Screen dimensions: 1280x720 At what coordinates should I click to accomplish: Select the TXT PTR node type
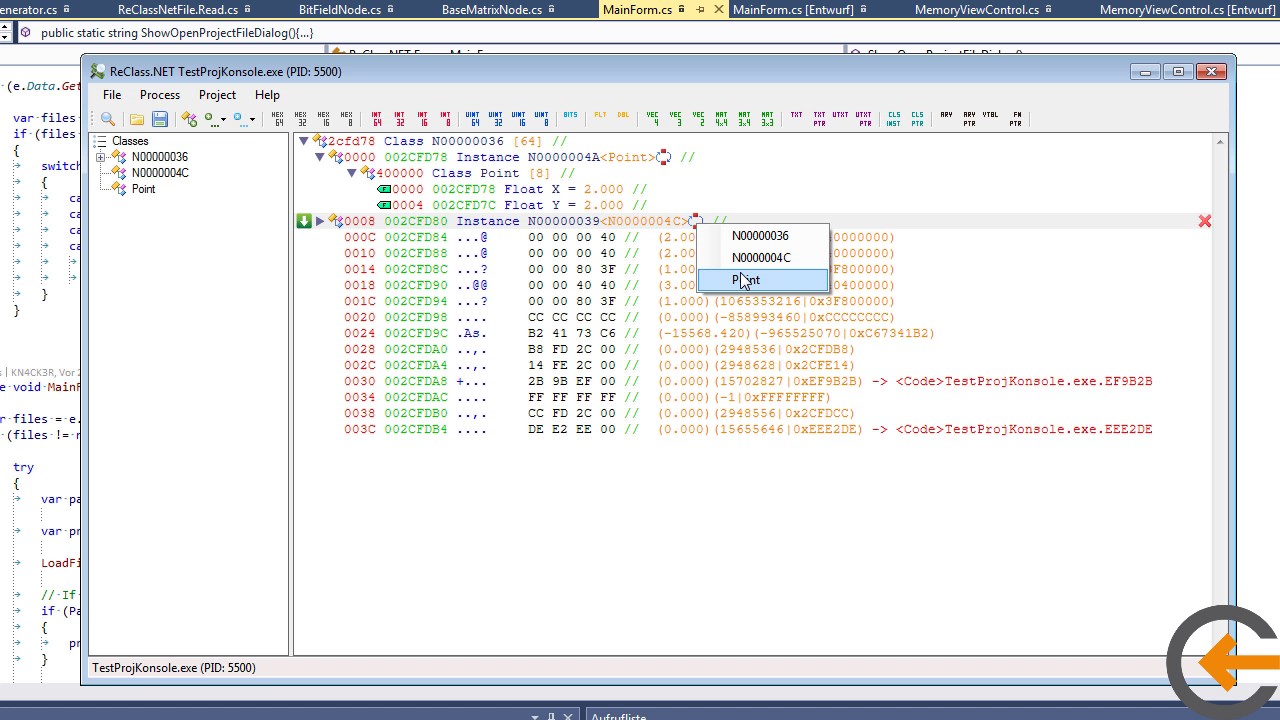tap(820, 119)
